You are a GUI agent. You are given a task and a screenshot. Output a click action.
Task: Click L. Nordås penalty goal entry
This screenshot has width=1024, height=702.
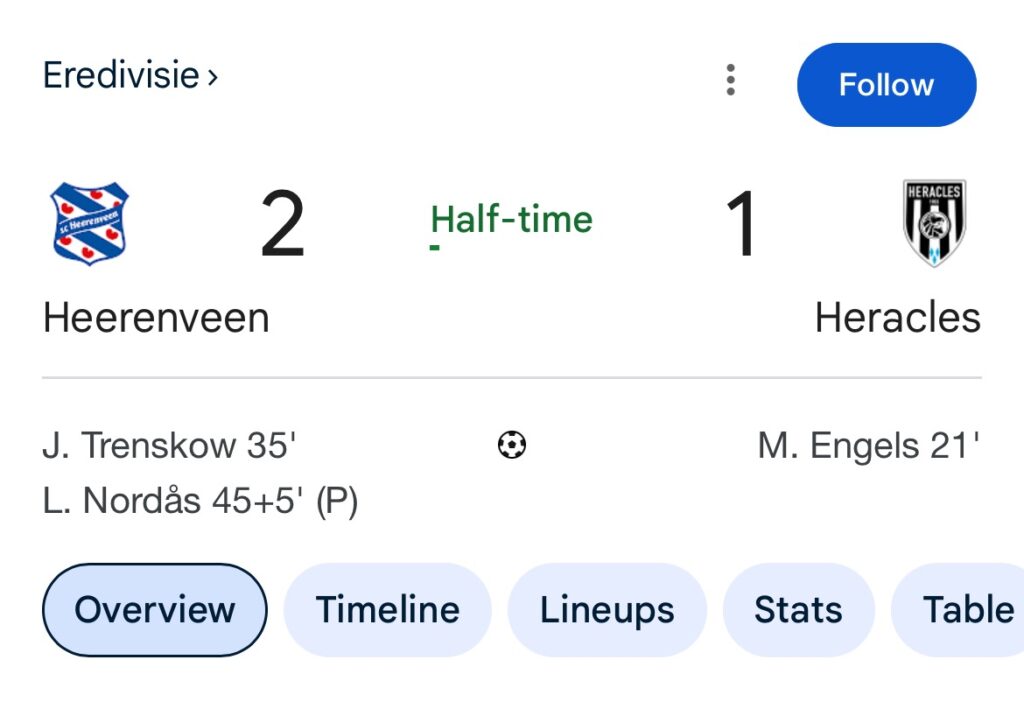(x=200, y=501)
